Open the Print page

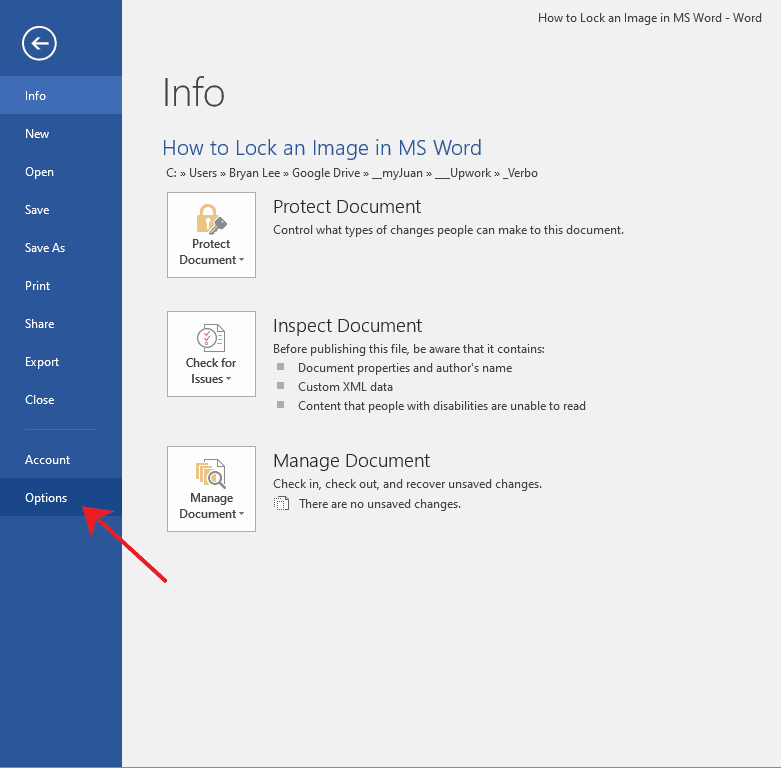click(x=61, y=285)
